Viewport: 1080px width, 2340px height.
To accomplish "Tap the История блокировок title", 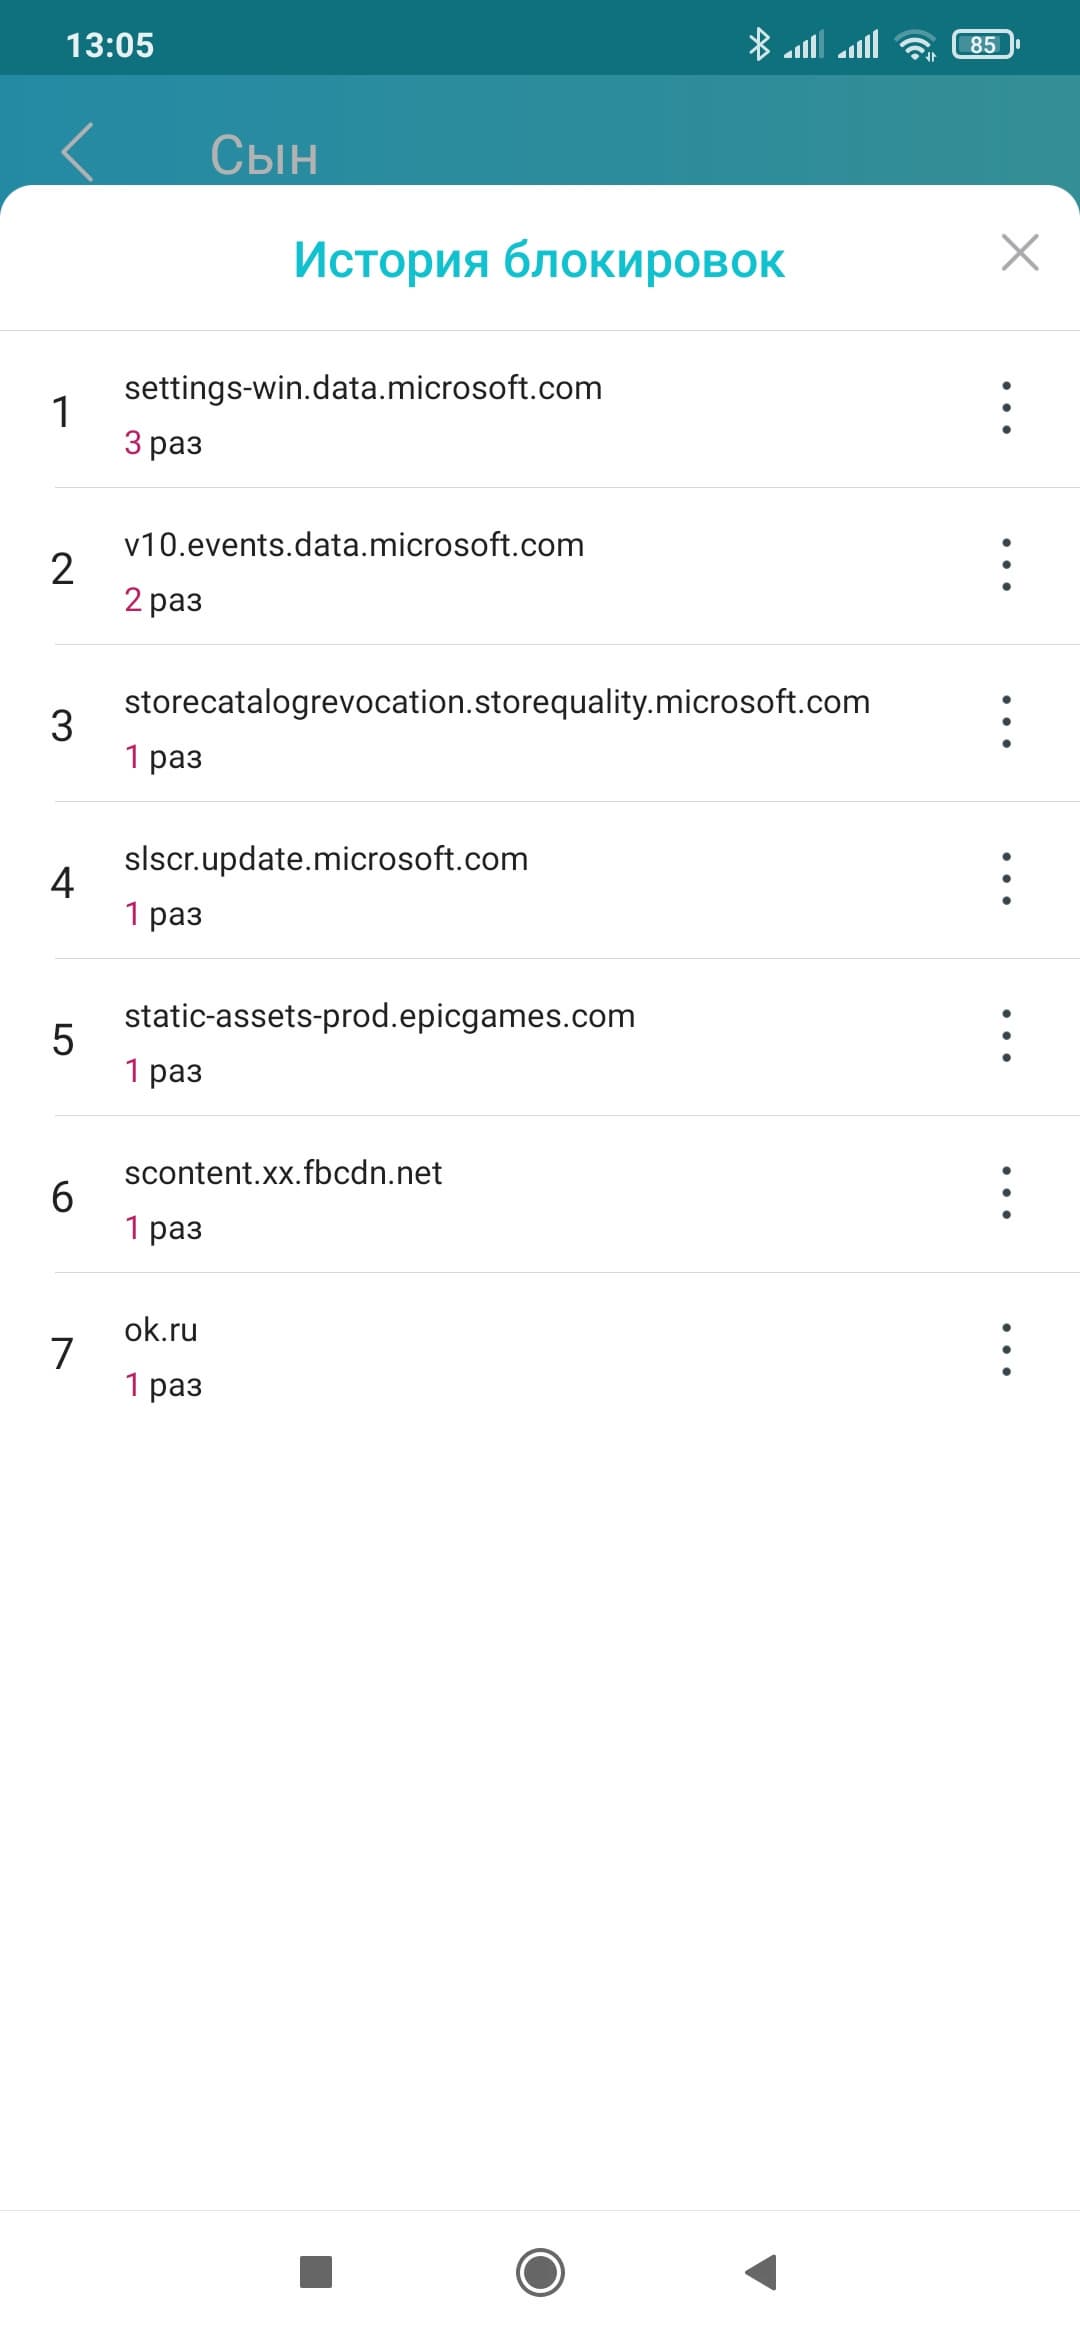I will point(539,260).
